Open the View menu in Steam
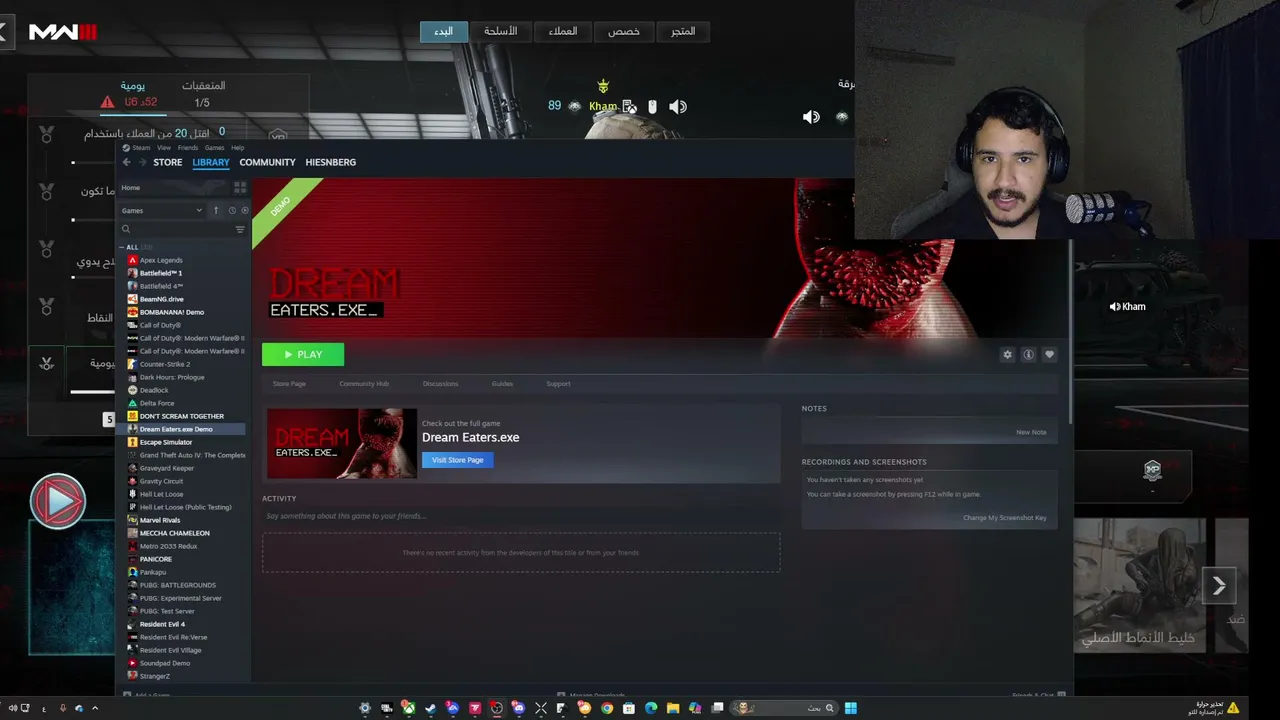This screenshot has width=1280, height=720. 164,148
